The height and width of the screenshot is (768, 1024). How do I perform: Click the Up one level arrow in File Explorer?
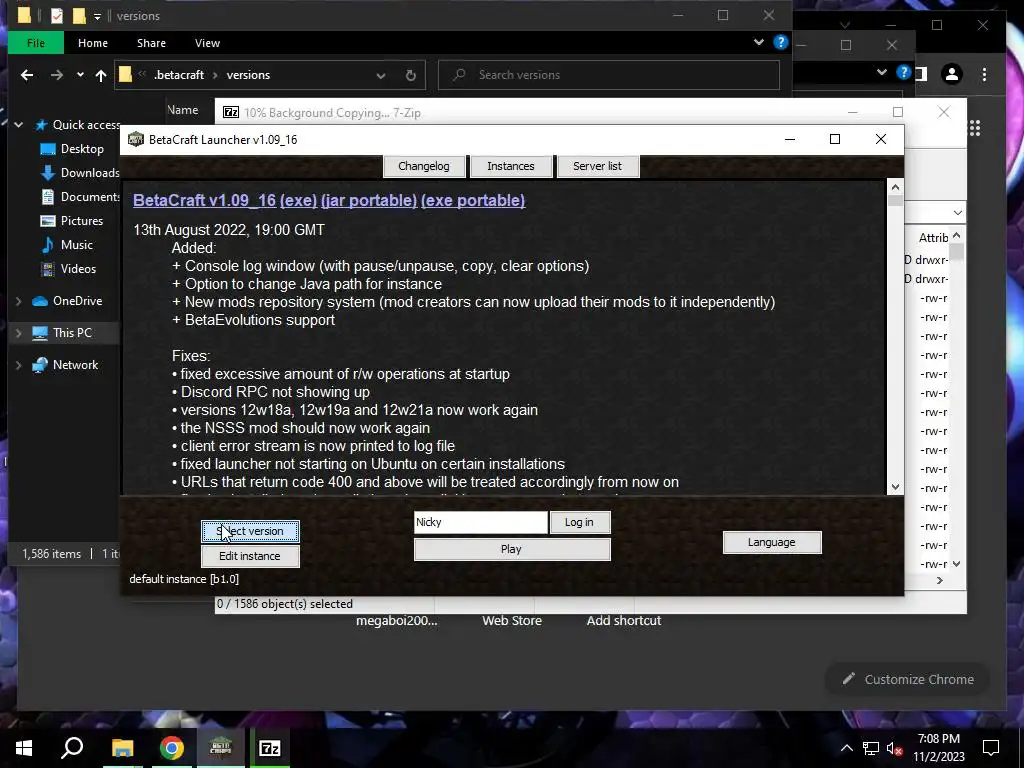tap(101, 75)
